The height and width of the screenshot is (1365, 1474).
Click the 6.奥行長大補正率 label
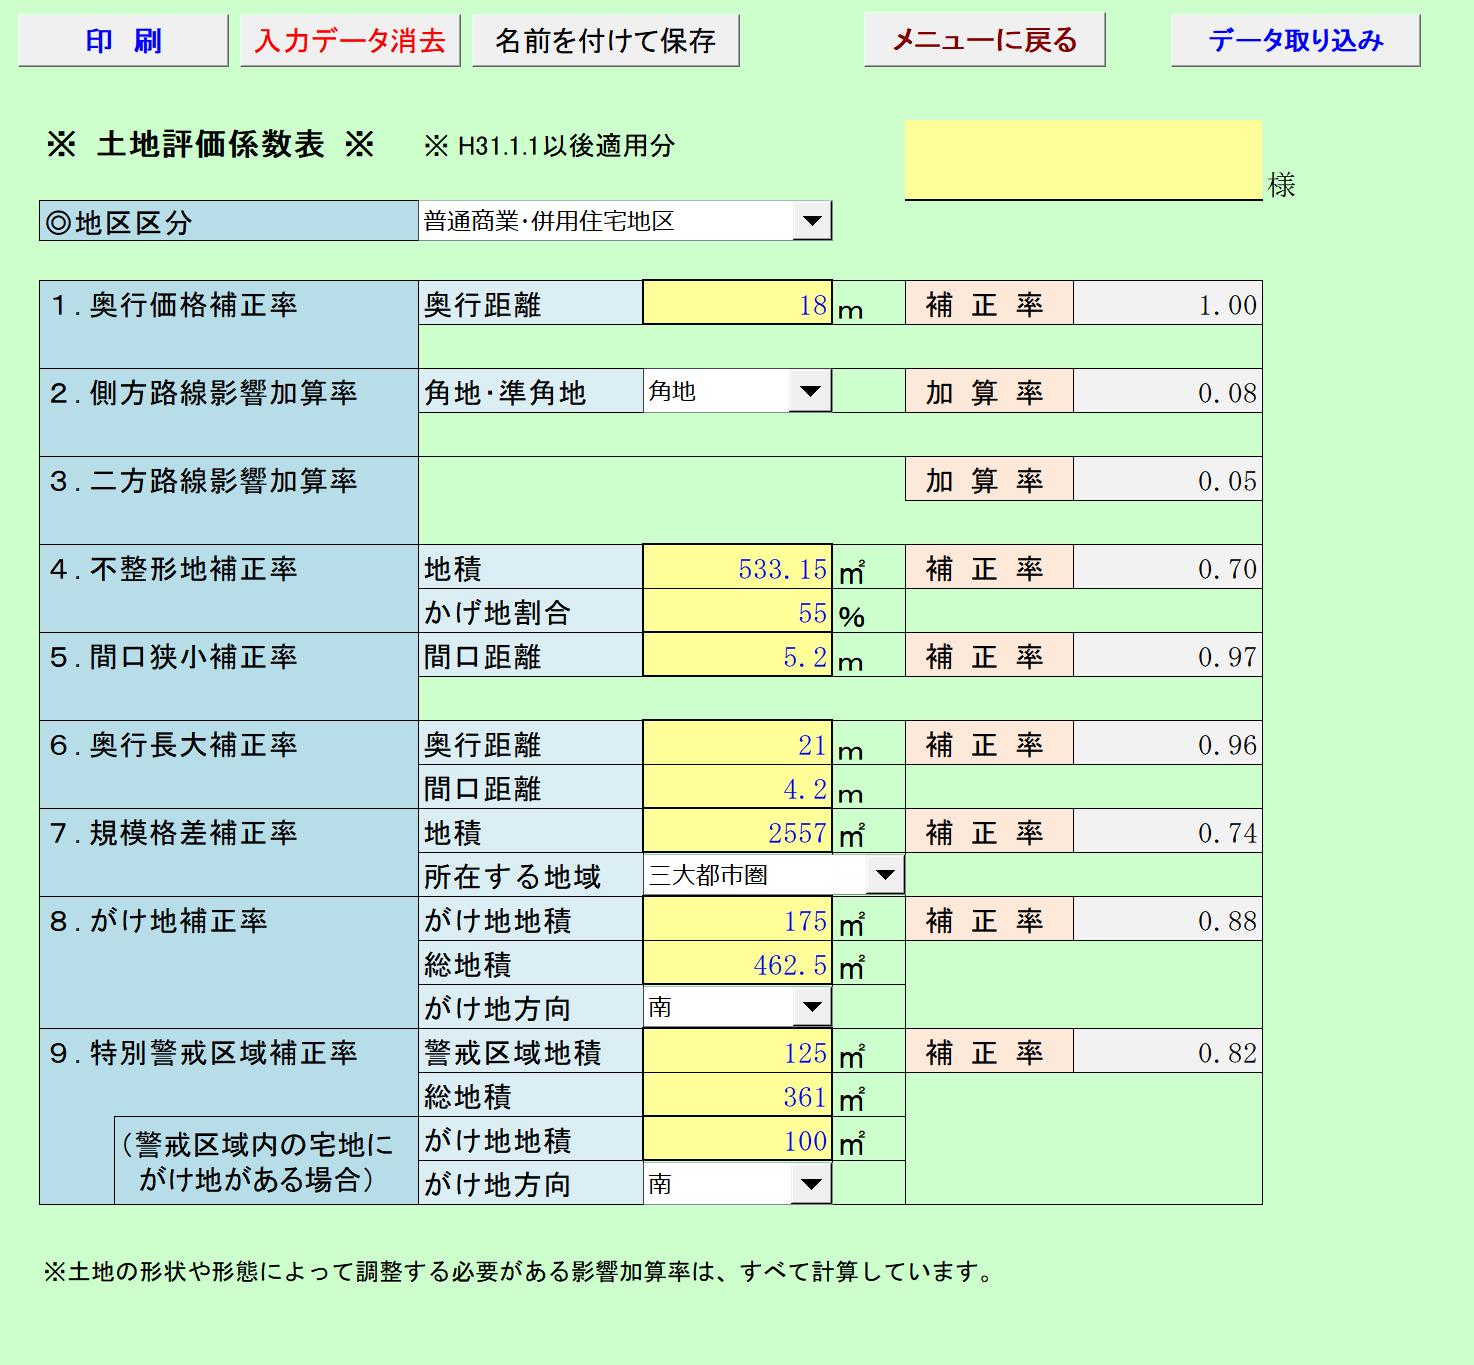click(174, 745)
